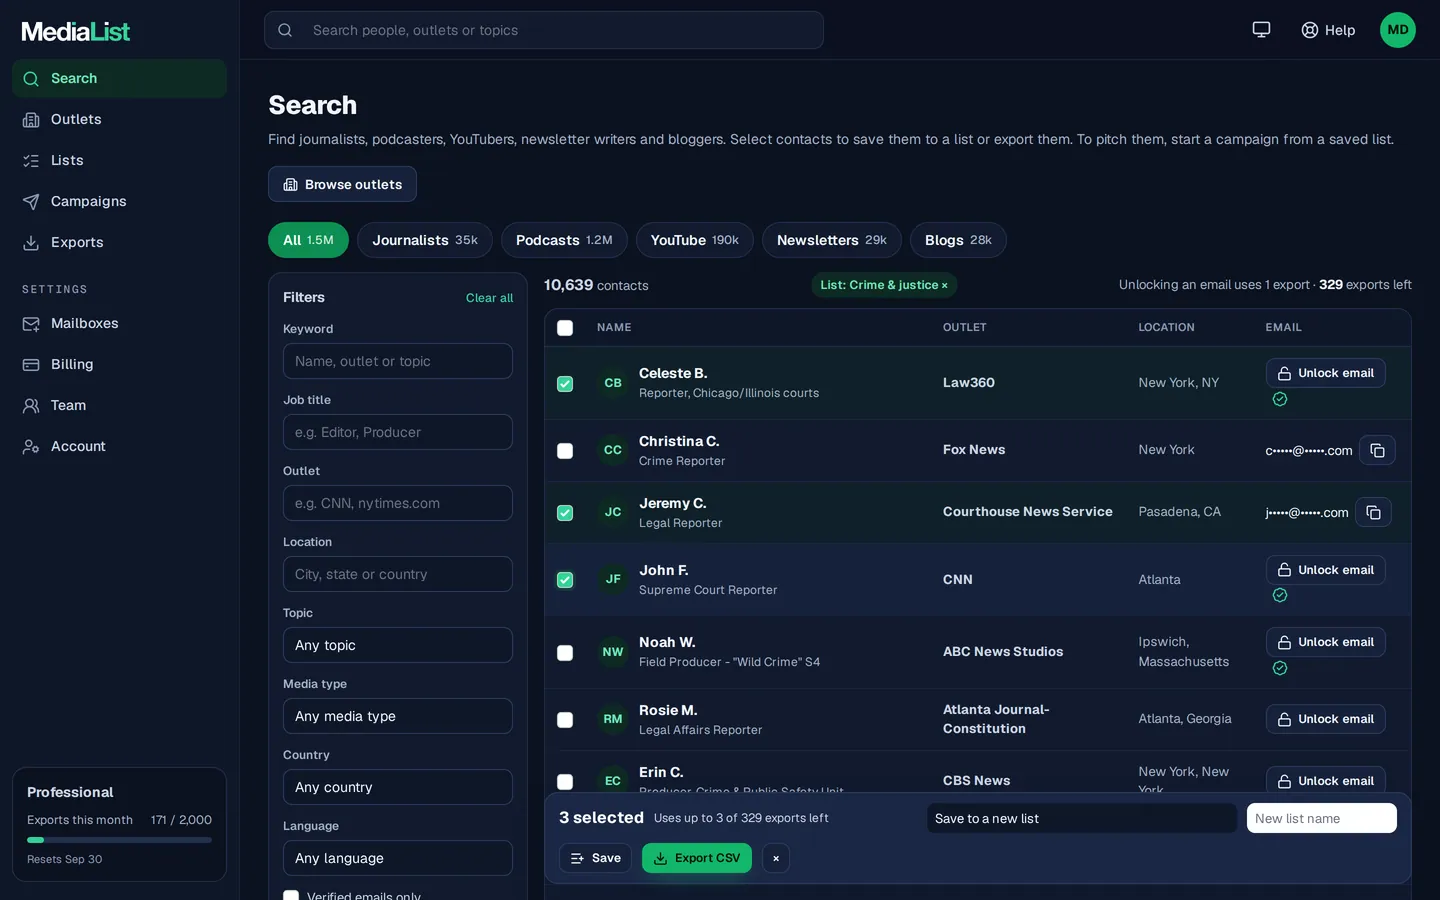
Task: Click verified check icon under Noah W. email
Action: click(x=1279, y=668)
